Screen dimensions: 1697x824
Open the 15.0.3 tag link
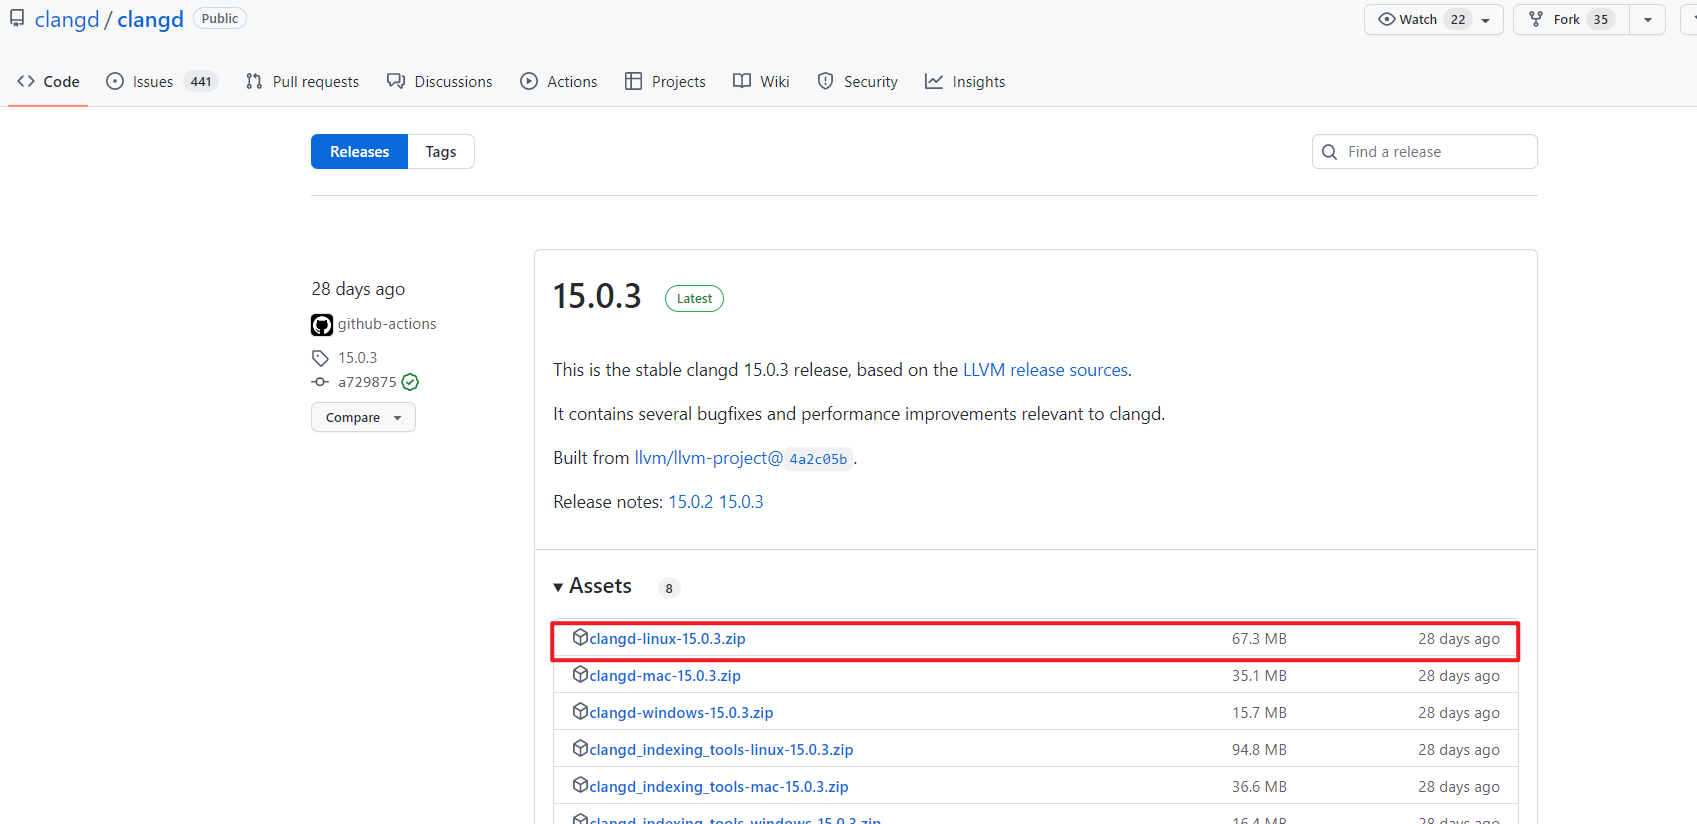pos(357,358)
